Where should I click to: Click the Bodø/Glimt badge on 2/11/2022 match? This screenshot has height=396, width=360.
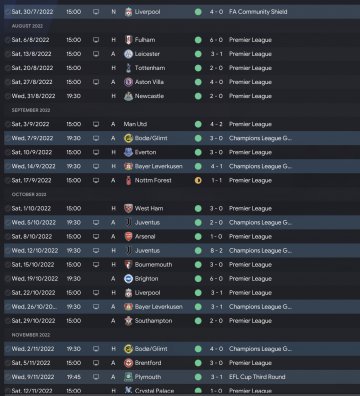(x=128, y=349)
